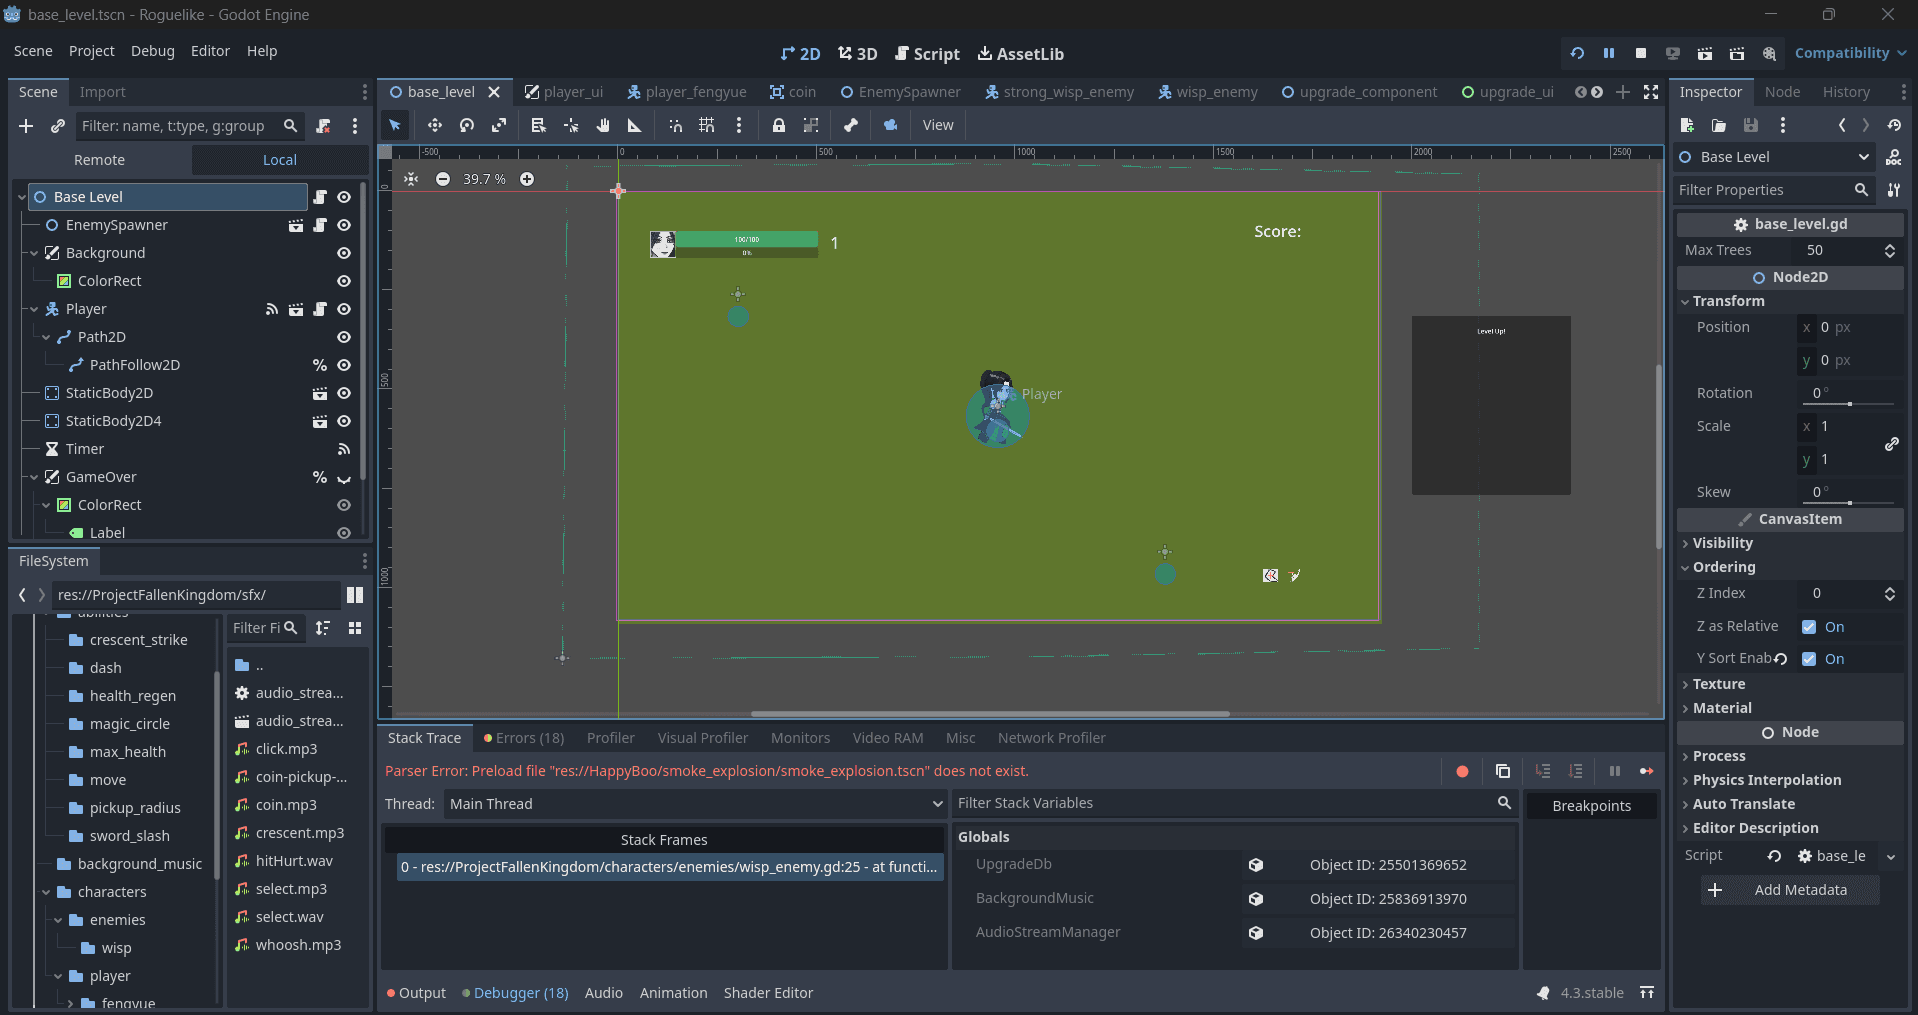Screen dimensions: 1918x1015
Task: Hide the Background node visibility eye
Action: pos(344,253)
